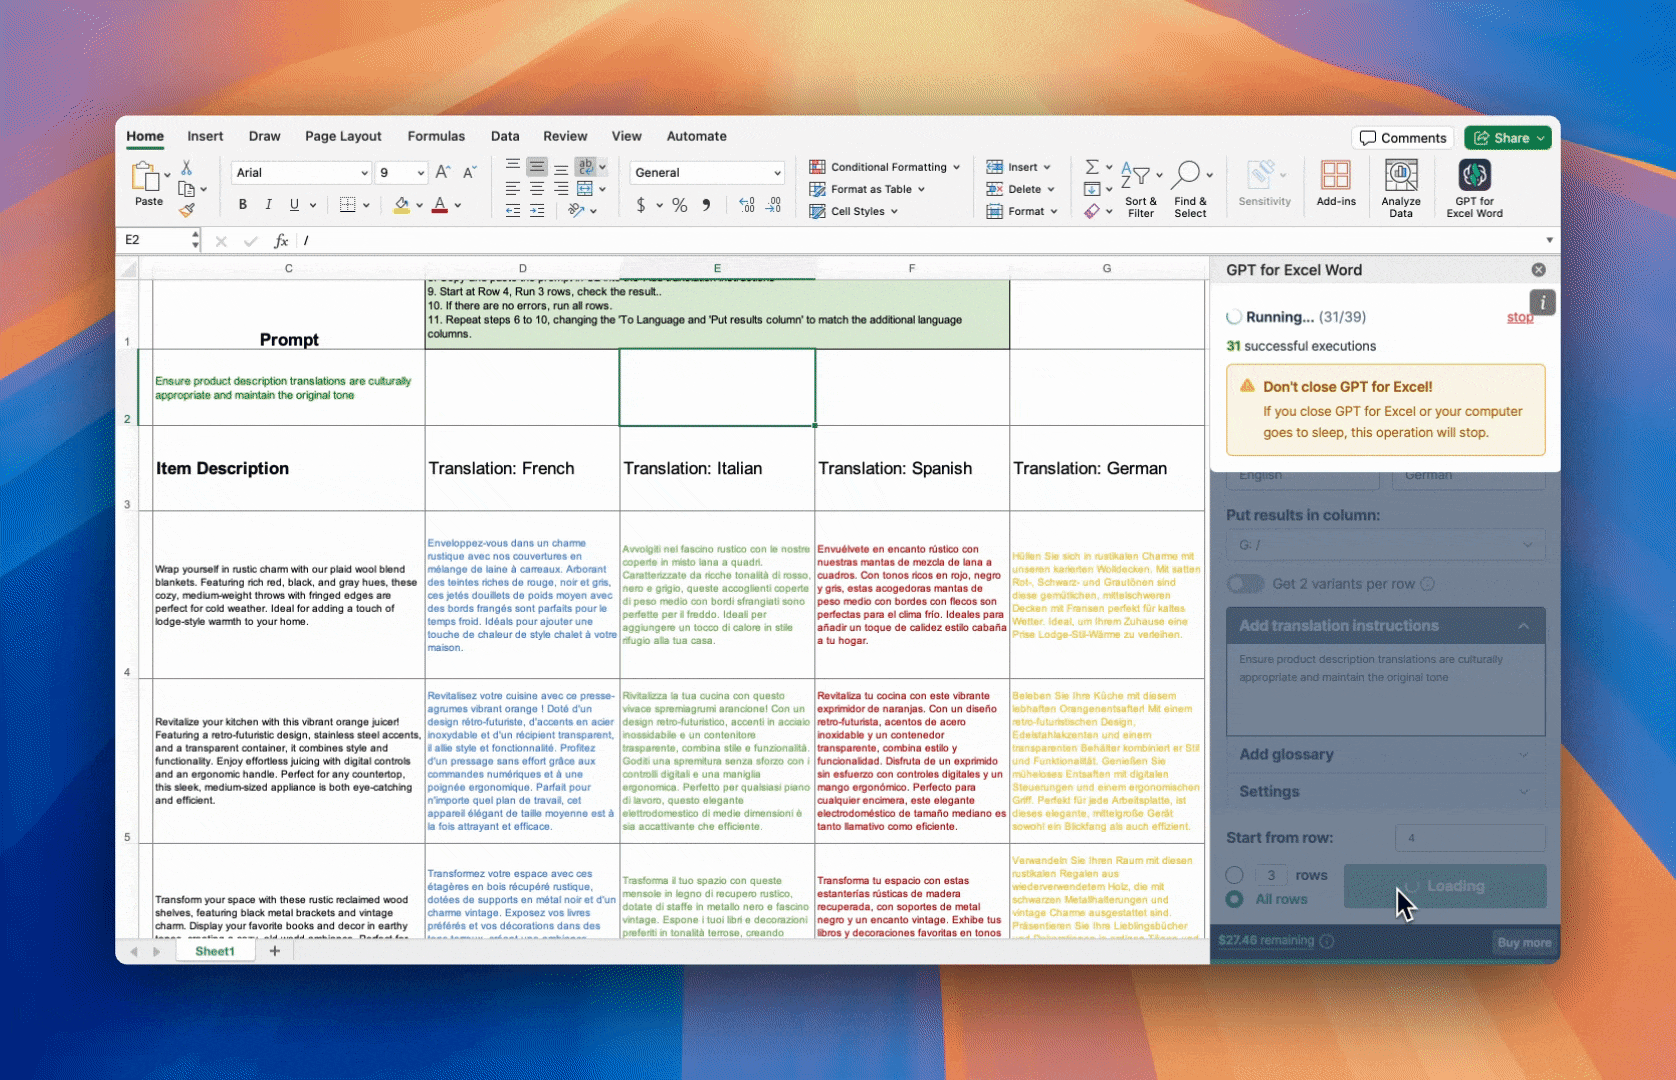Increase cell indent
This screenshot has height=1080, width=1676.
pos(537,210)
